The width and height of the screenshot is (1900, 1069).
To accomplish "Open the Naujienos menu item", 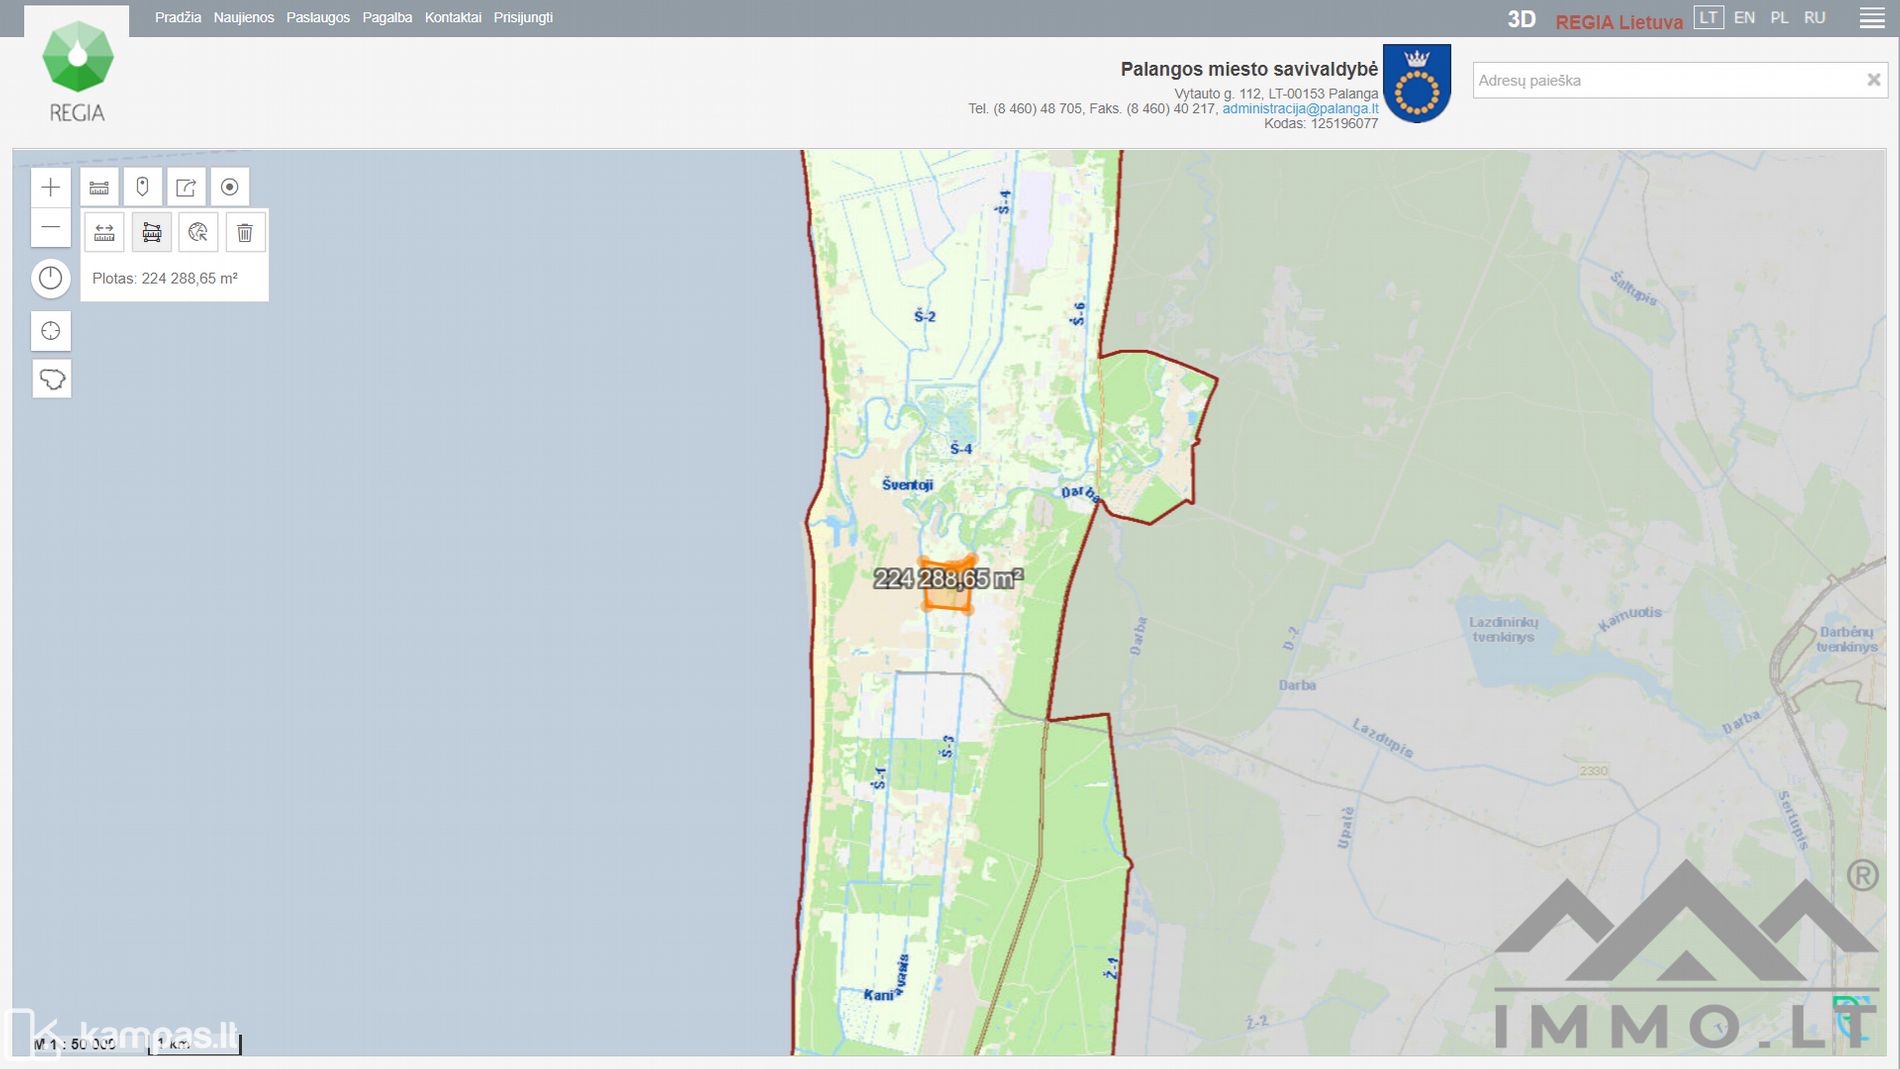I will [x=243, y=17].
